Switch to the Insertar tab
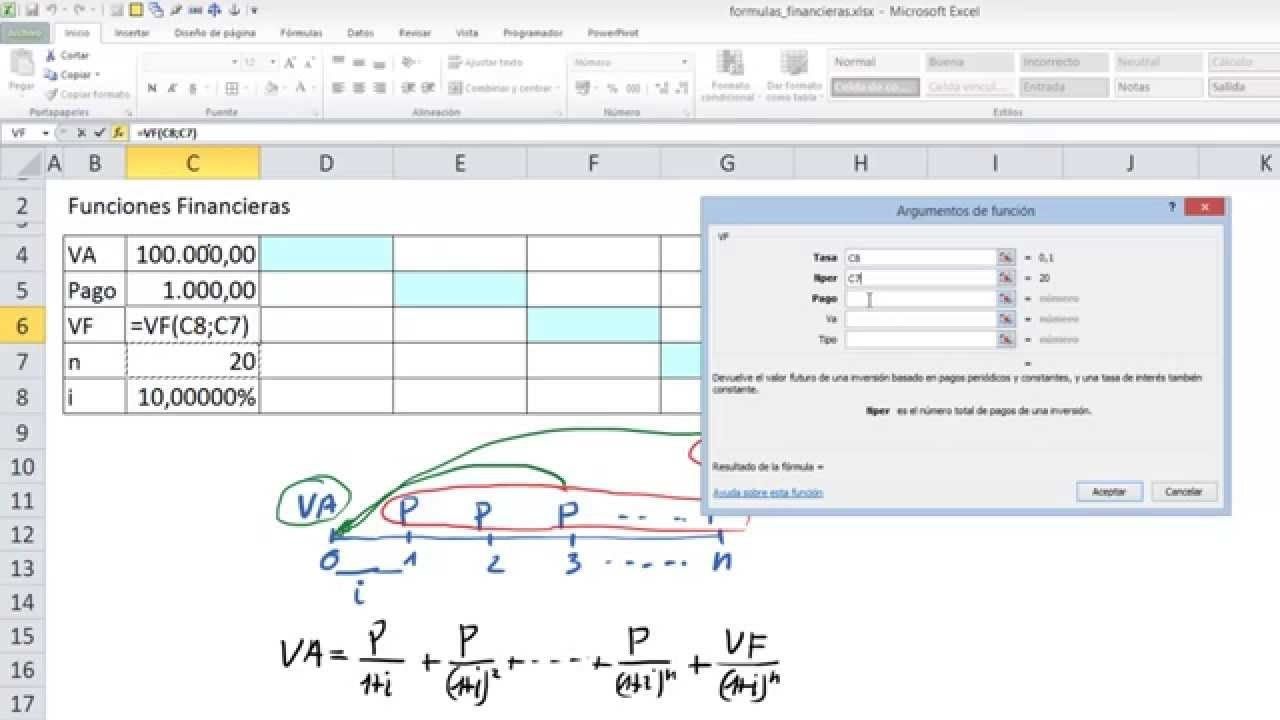 point(132,33)
